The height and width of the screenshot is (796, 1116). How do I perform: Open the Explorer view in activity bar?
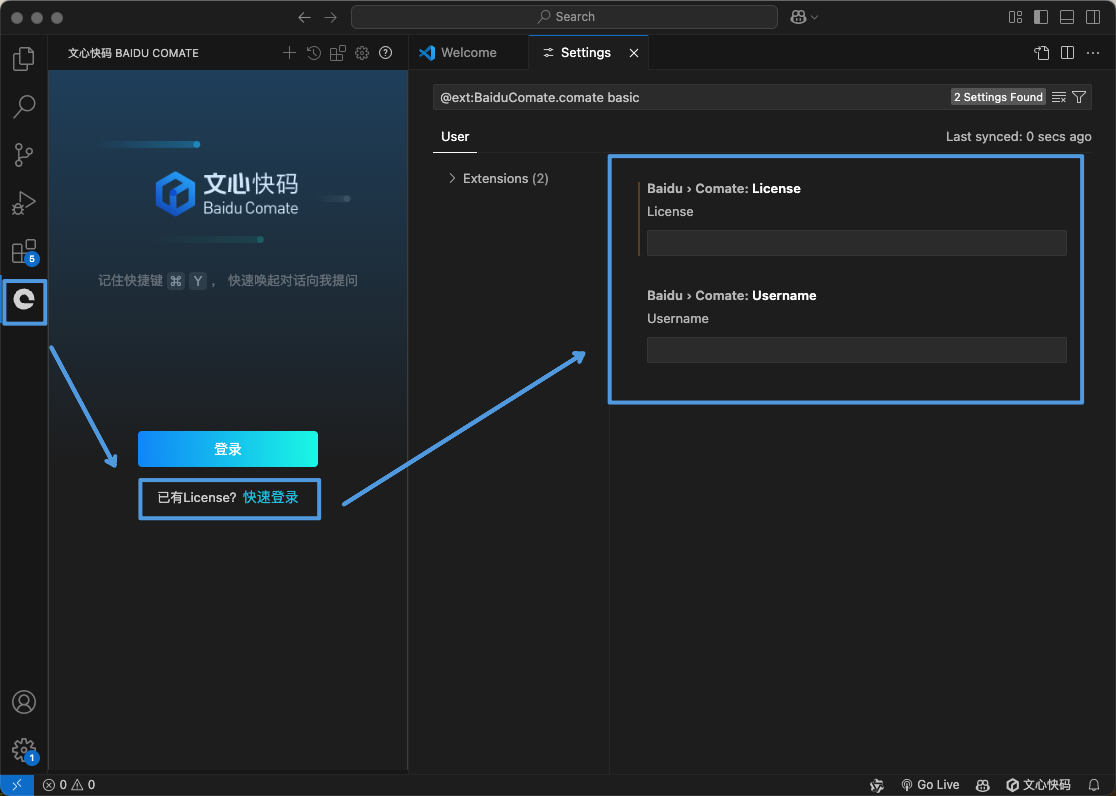pyautogui.click(x=23, y=58)
